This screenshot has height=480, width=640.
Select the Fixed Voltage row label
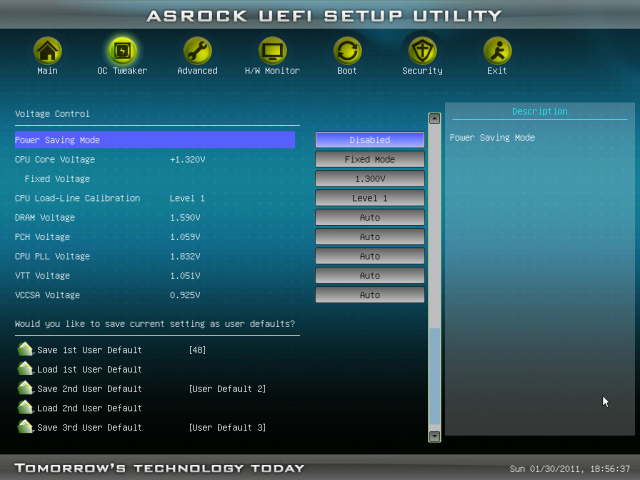click(x=57, y=179)
